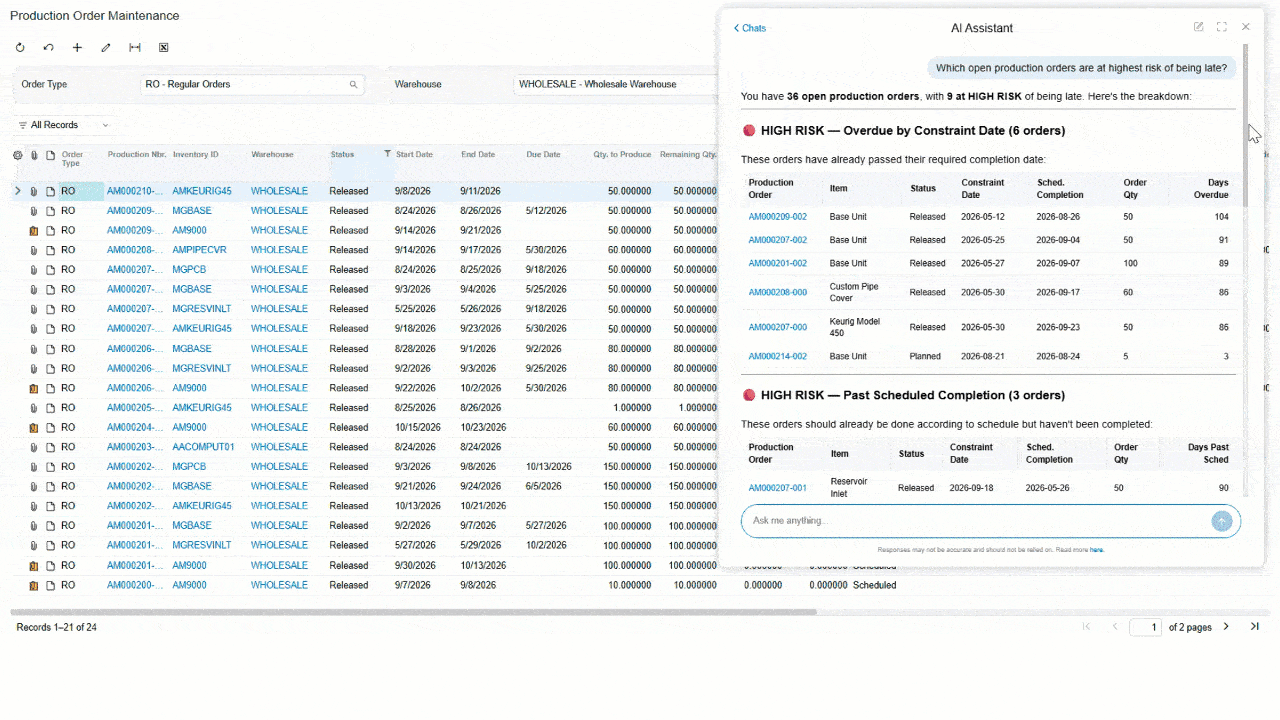
Task: Open the AM000208 production number link
Action: click(x=135, y=250)
